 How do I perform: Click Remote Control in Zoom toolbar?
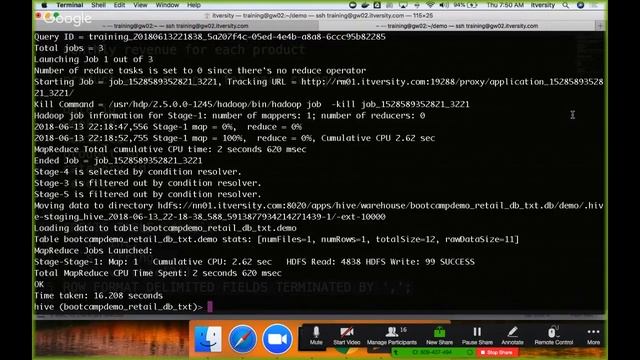pos(553,336)
